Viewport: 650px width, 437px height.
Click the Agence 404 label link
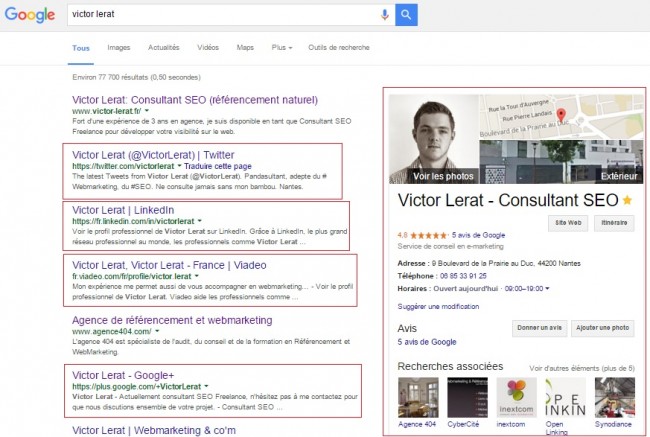(417, 425)
